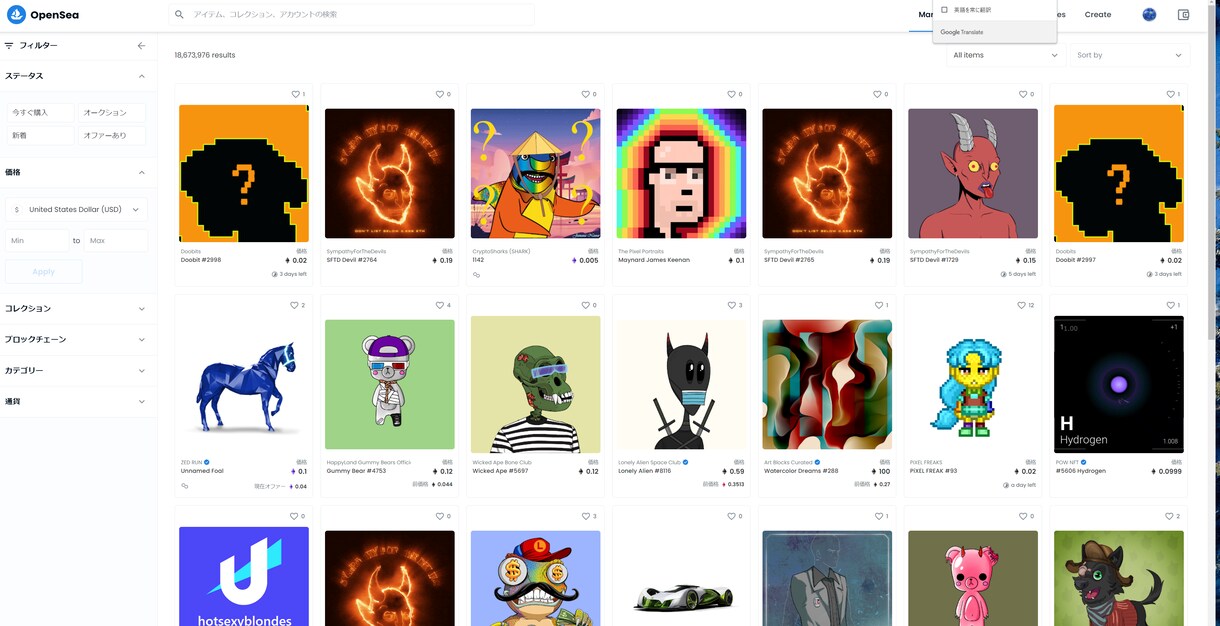This screenshot has height=626, width=1220.
Task: Toggle the 今すぐ購入 status filter
Action: pyautogui.click(x=40, y=113)
